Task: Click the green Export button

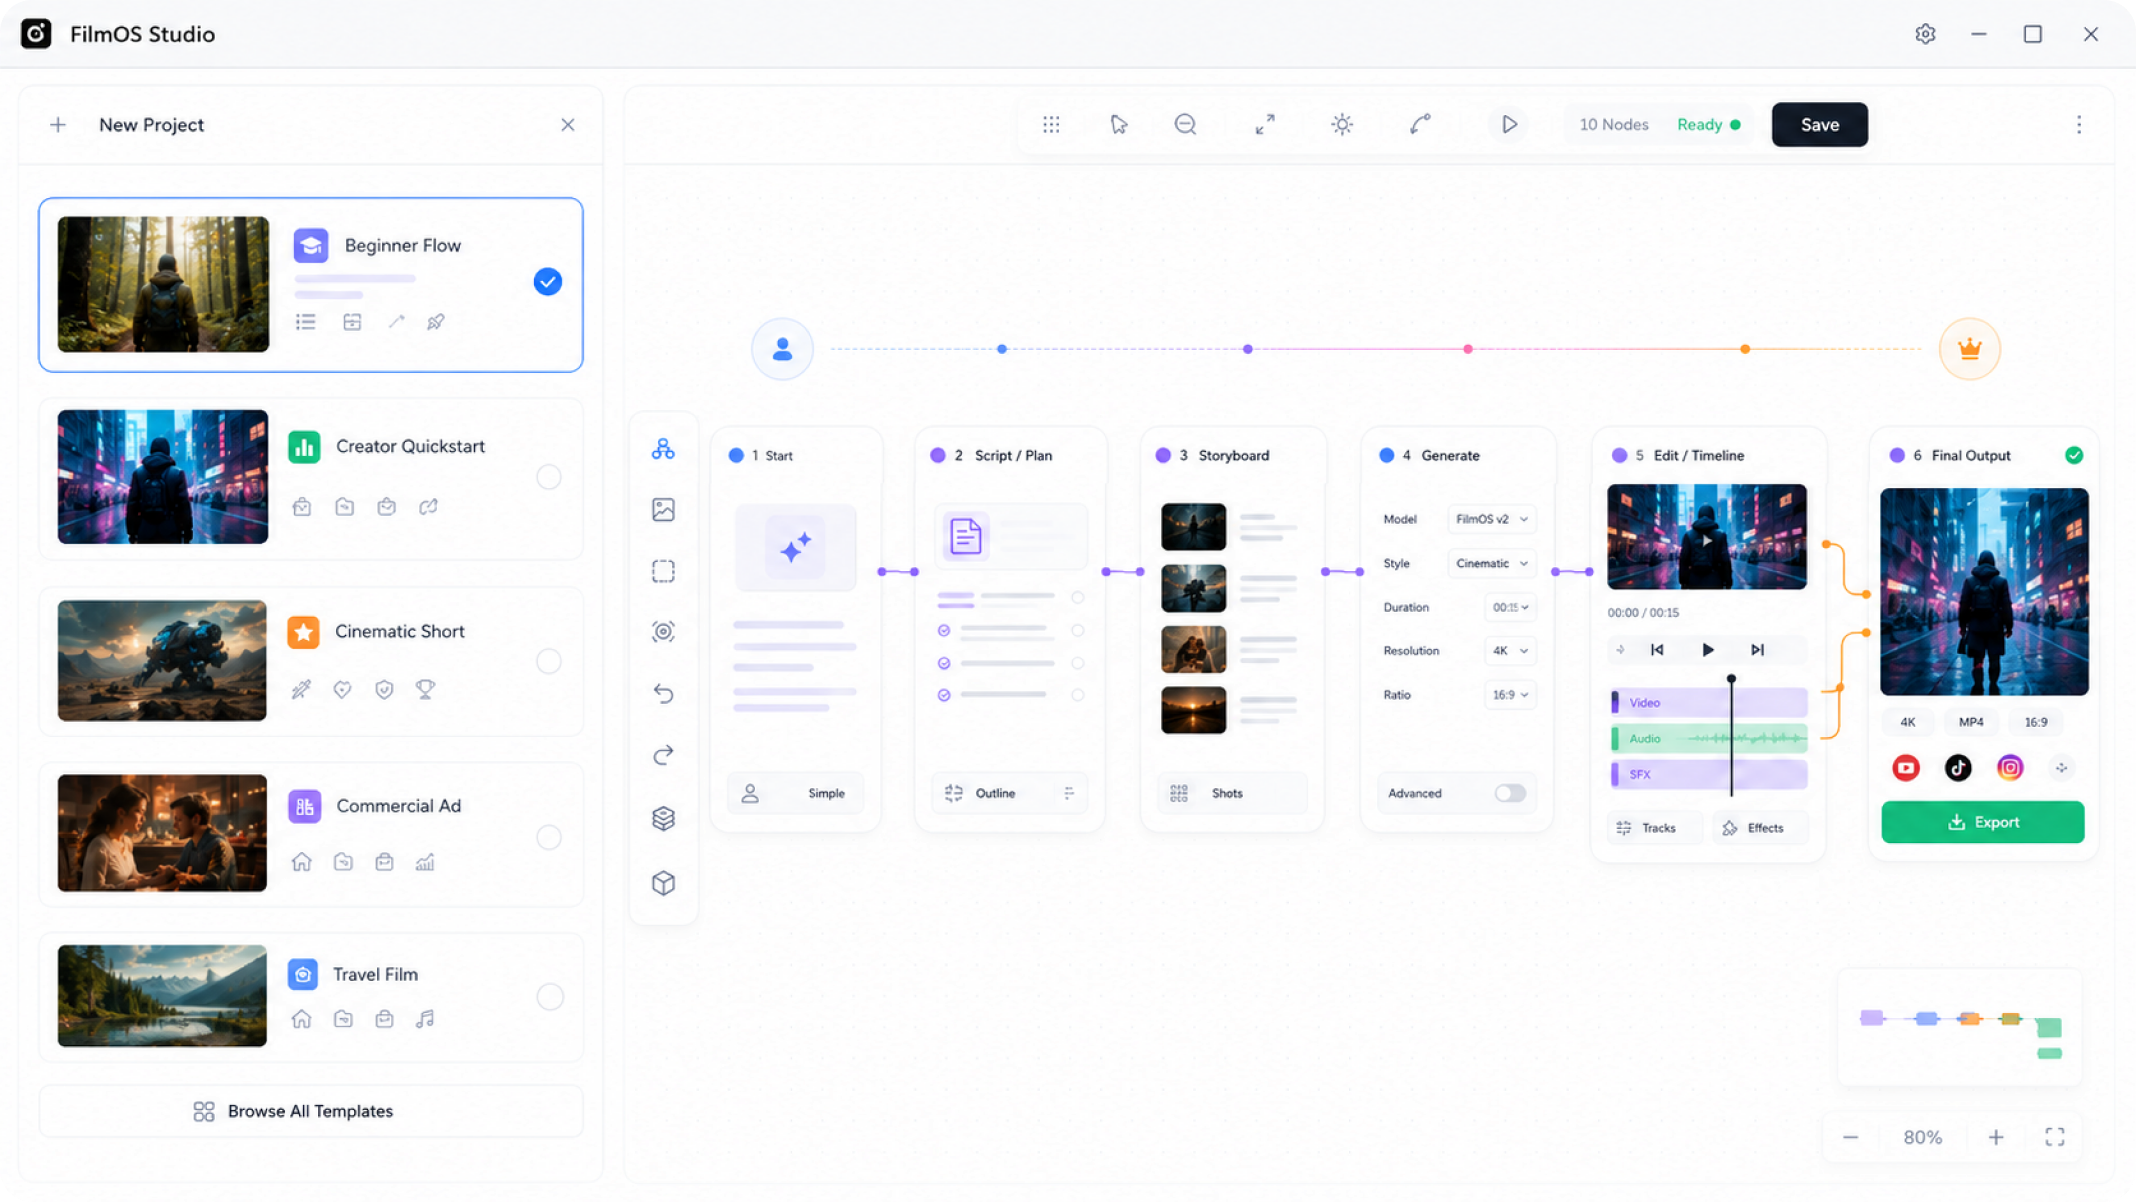Action: (x=1982, y=822)
